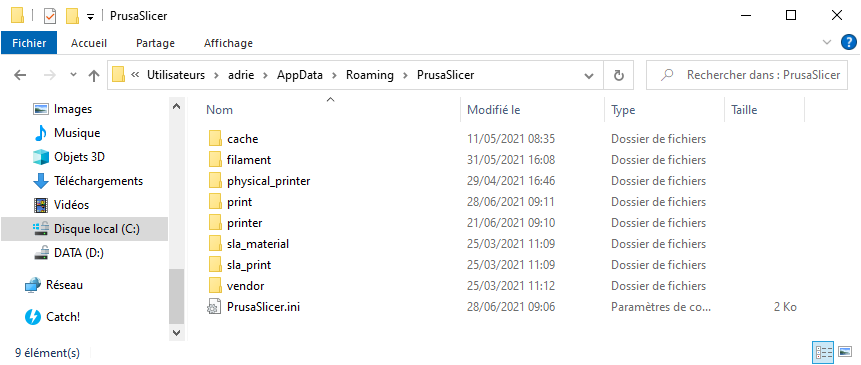Image resolution: width=861 pixels, height=365 pixels.
Task: Click the Up one level arrow
Action: click(x=94, y=76)
